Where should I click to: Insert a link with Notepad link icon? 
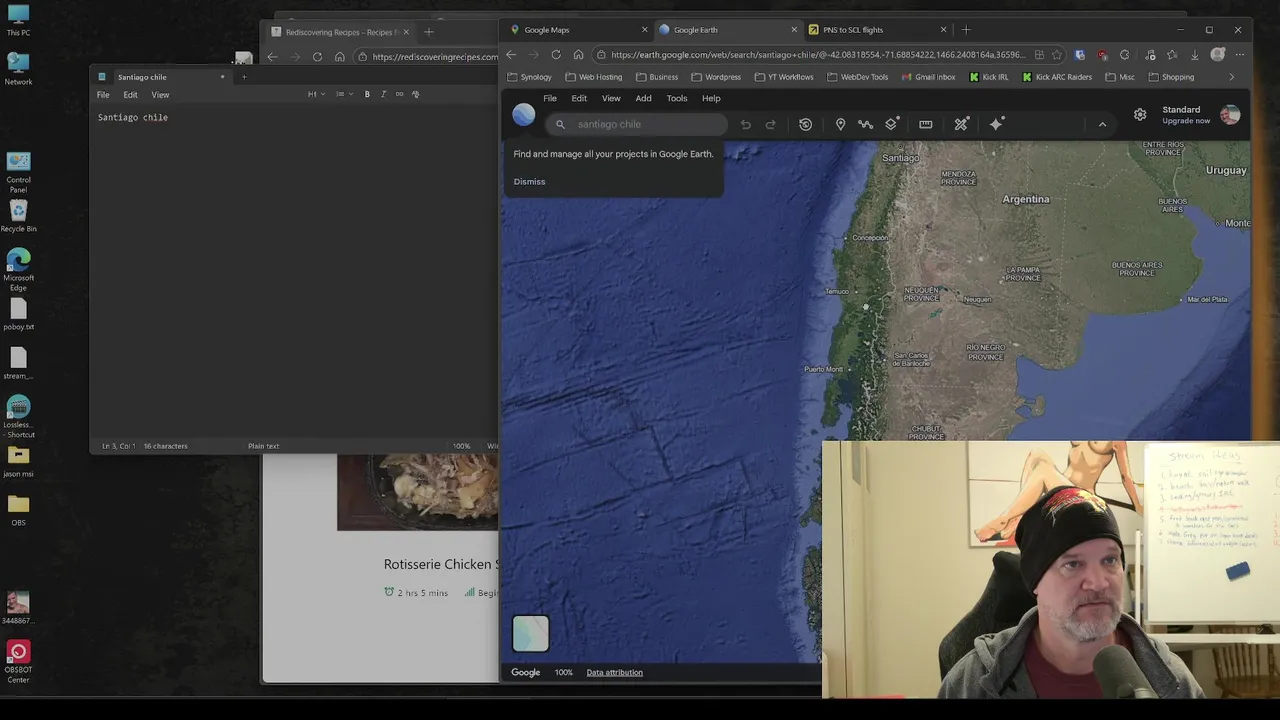pyautogui.click(x=399, y=95)
